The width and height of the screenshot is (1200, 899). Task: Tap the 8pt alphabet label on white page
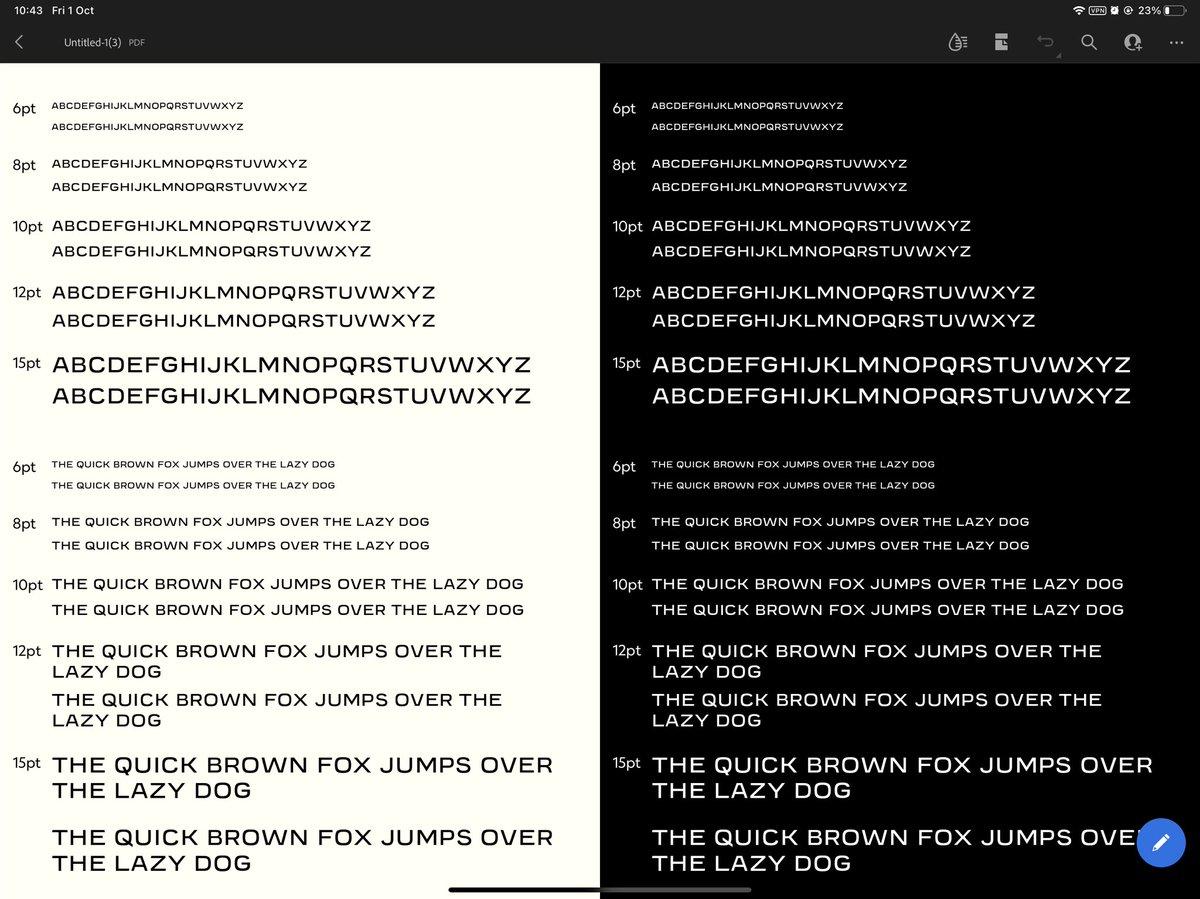(x=24, y=165)
